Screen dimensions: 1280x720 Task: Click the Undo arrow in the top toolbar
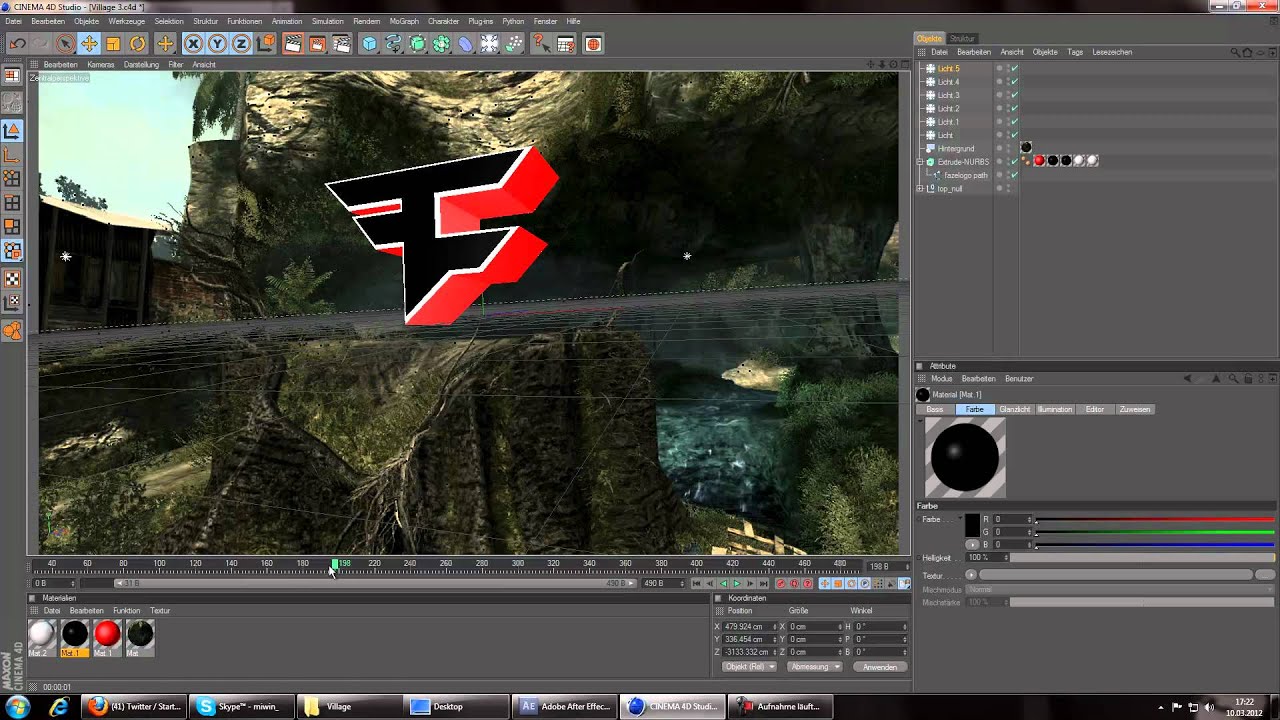[x=17, y=44]
